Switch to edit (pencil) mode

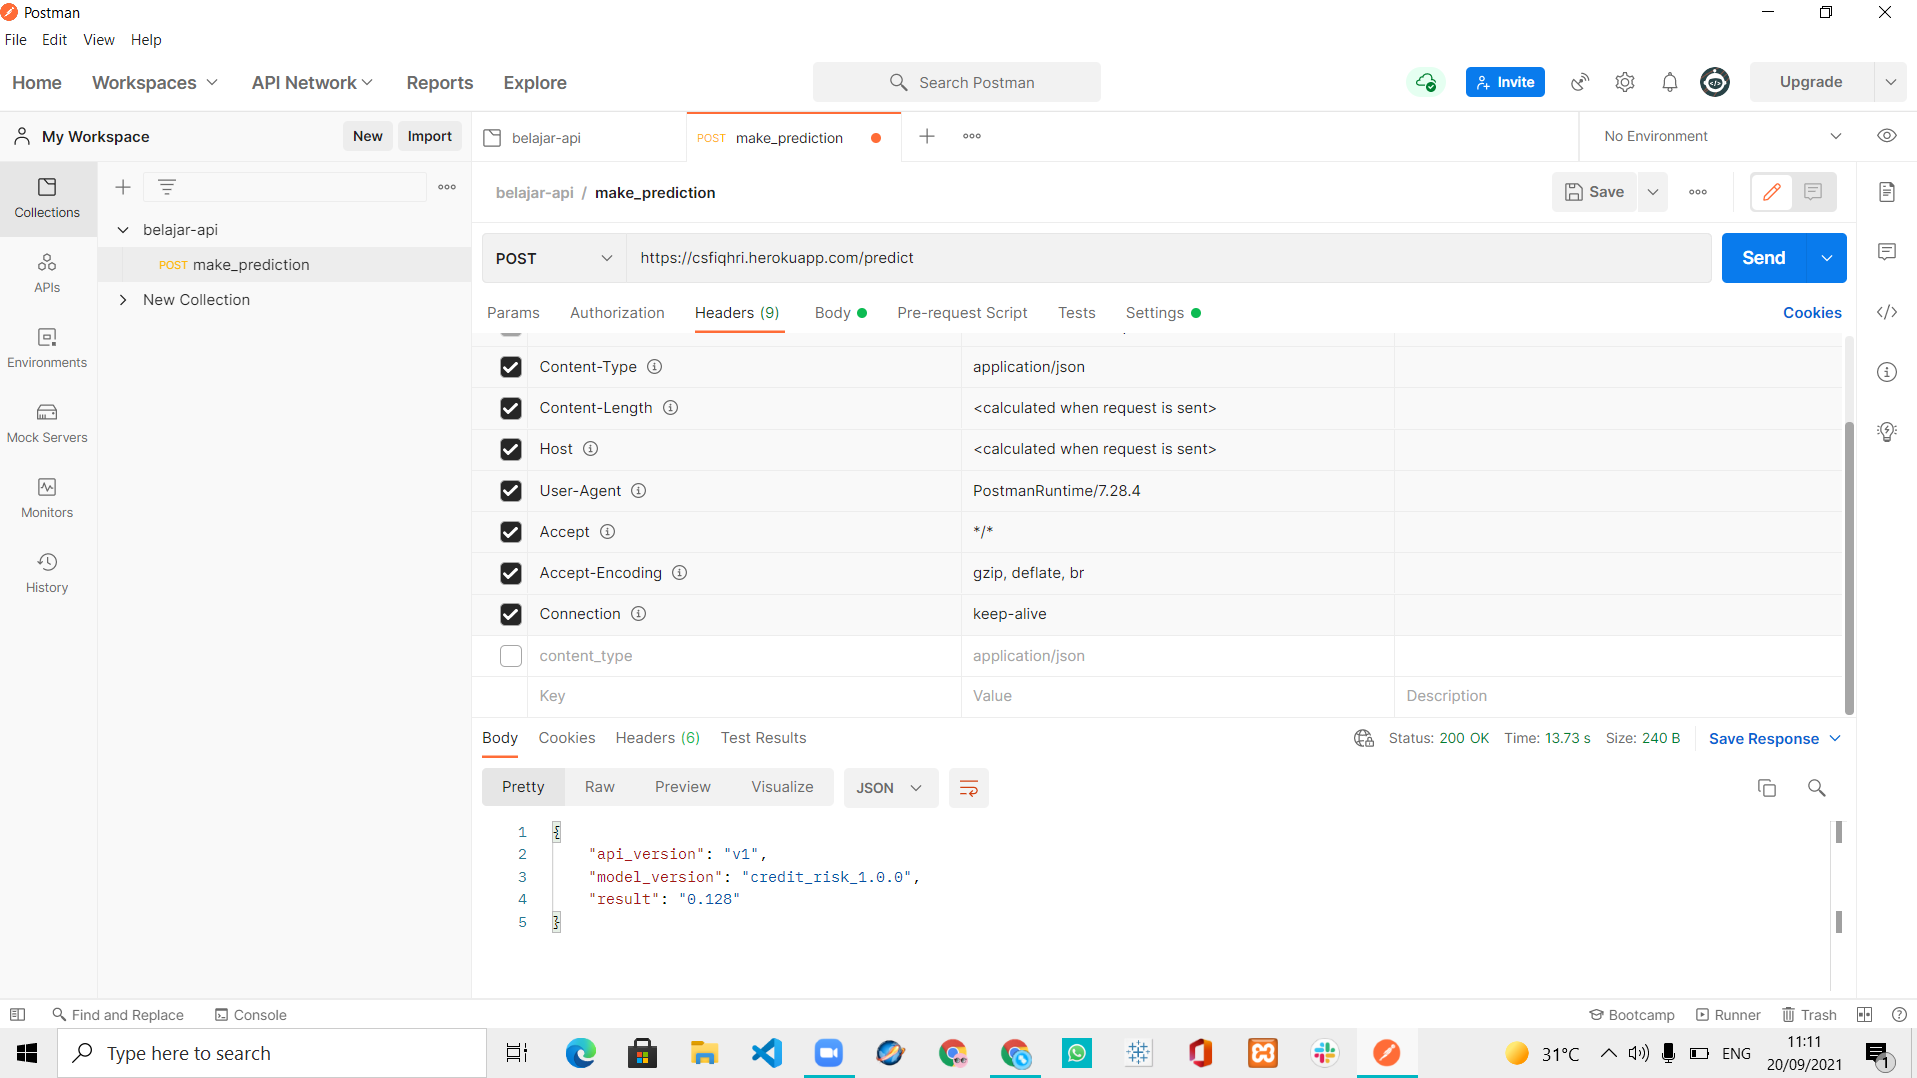tap(1772, 192)
